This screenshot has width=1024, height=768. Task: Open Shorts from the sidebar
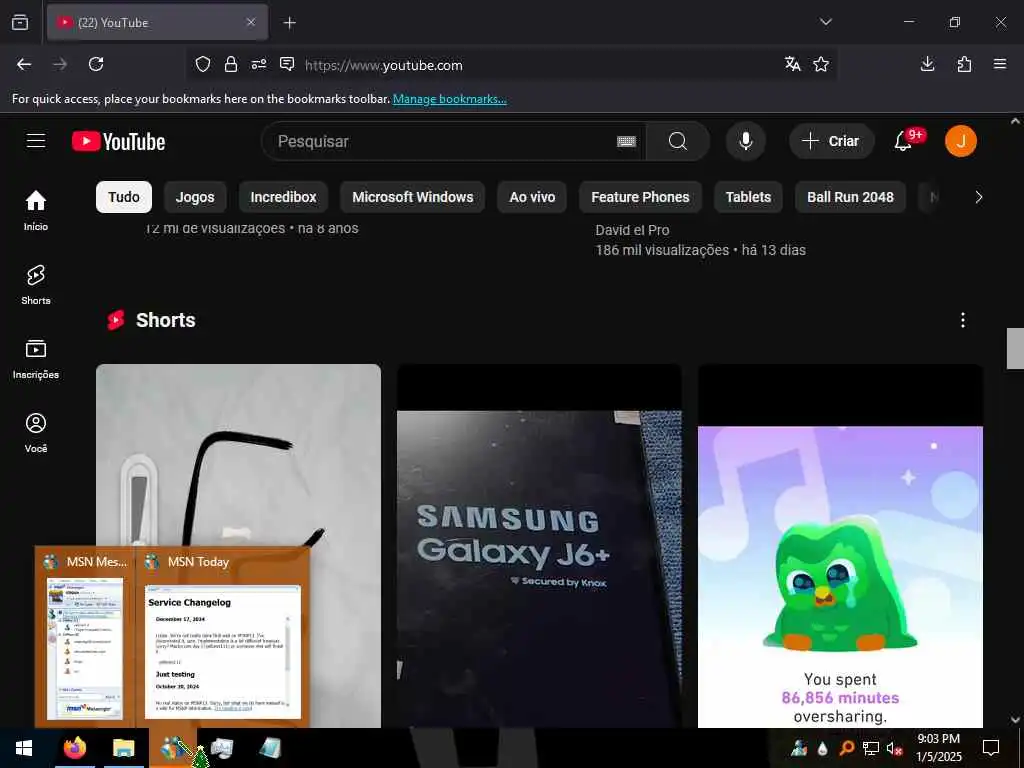coord(36,285)
